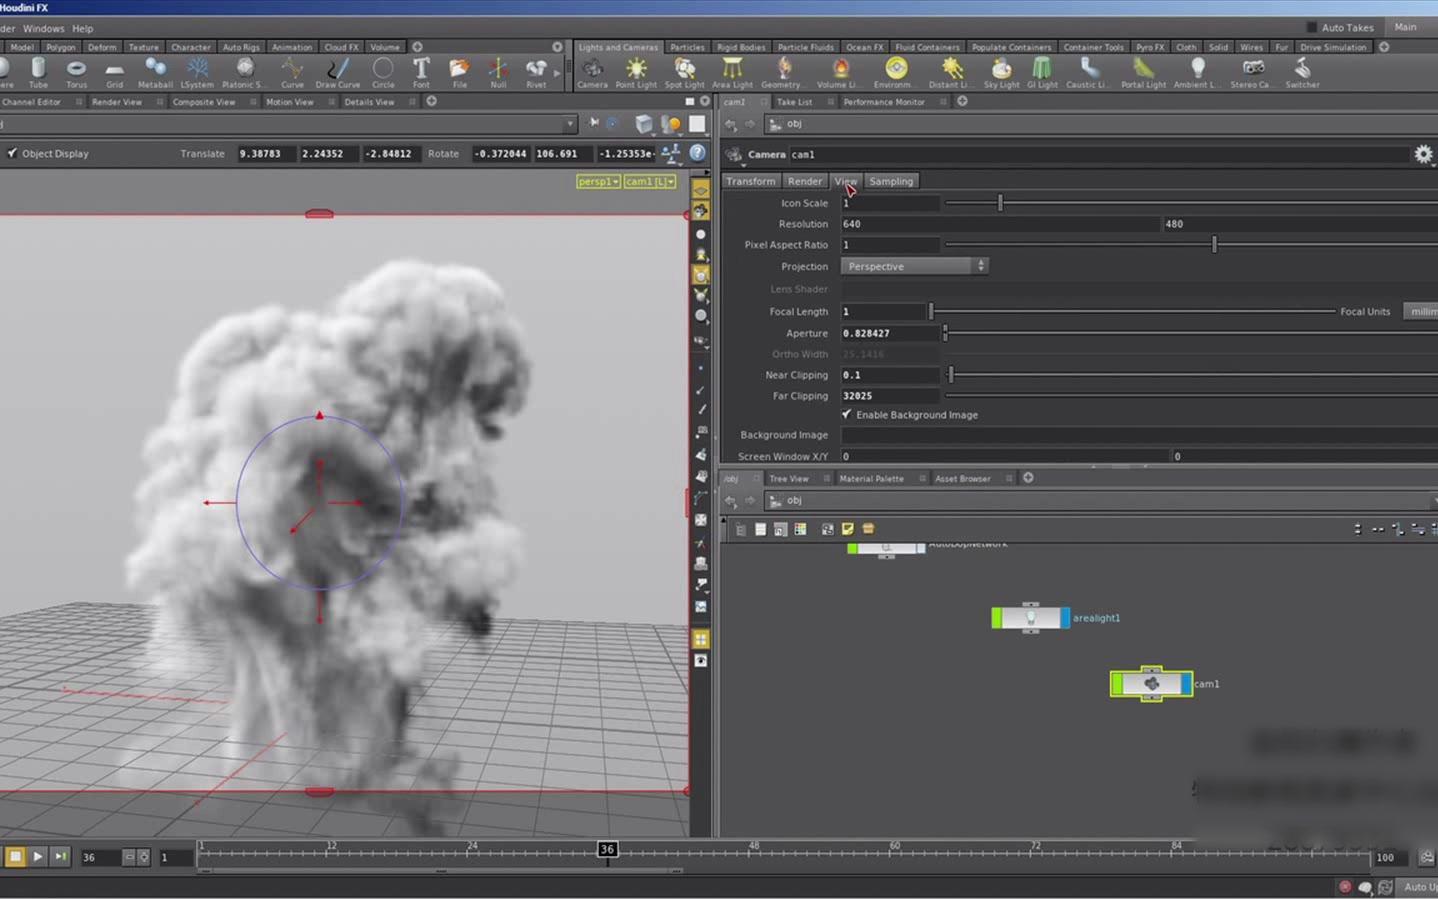Create a Sky Light from the shelf

coord(1001,72)
